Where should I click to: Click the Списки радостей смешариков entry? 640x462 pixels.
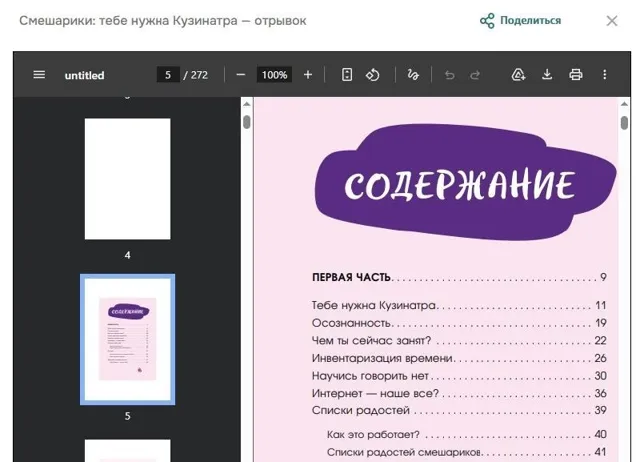click(x=467, y=452)
